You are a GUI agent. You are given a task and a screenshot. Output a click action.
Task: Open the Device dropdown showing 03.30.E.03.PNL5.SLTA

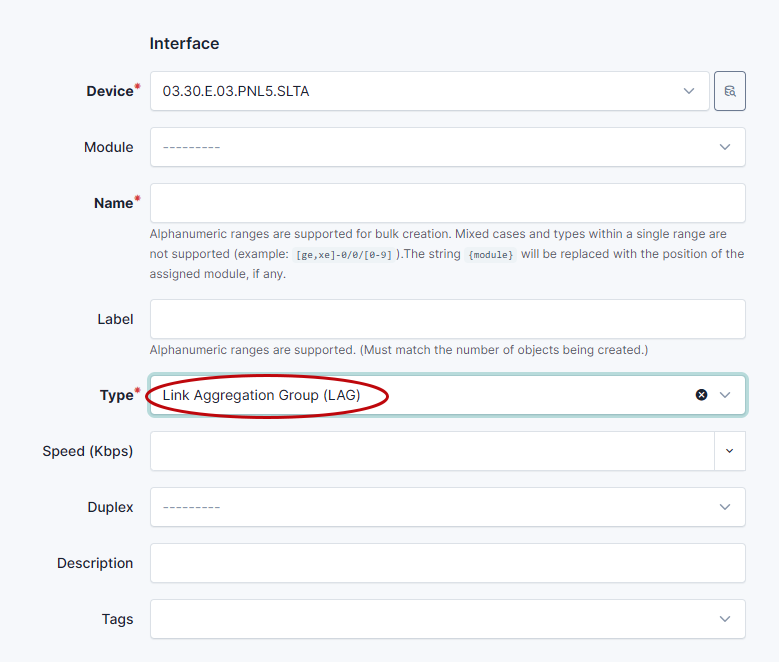(410, 91)
